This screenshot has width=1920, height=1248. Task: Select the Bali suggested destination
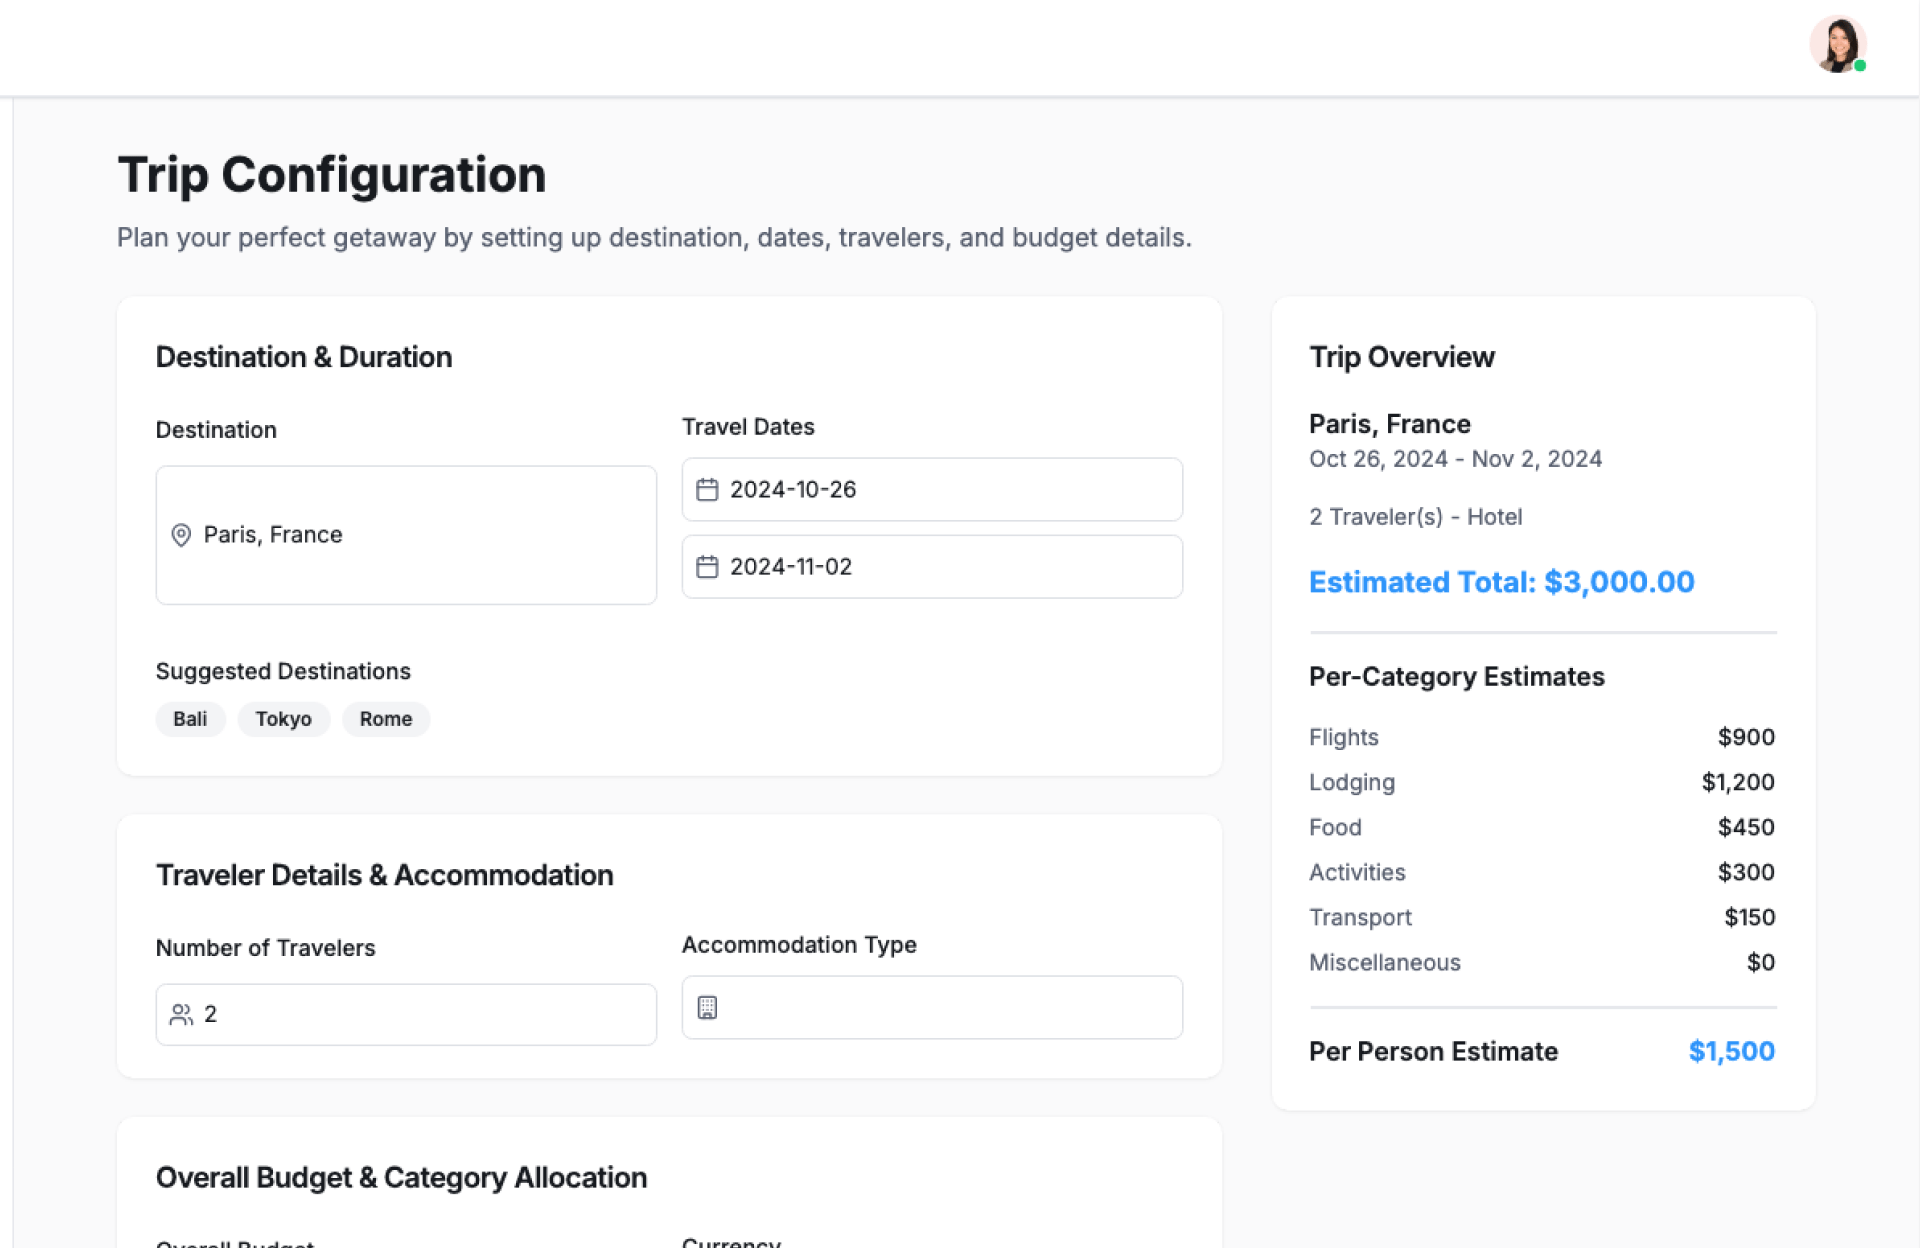(190, 719)
